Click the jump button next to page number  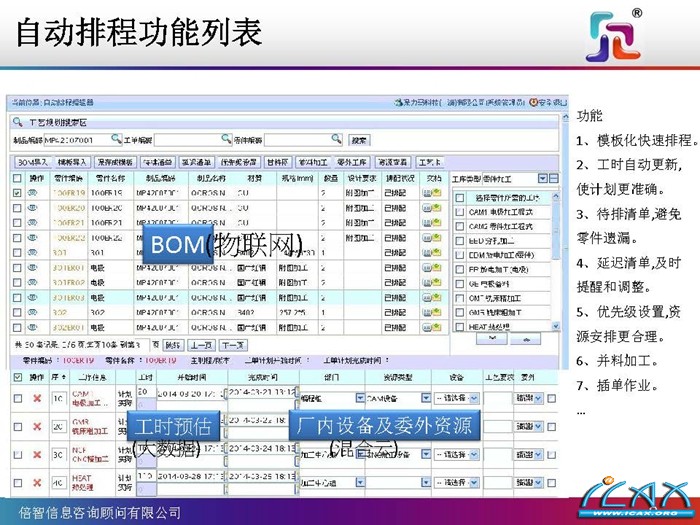click(173, 345)
